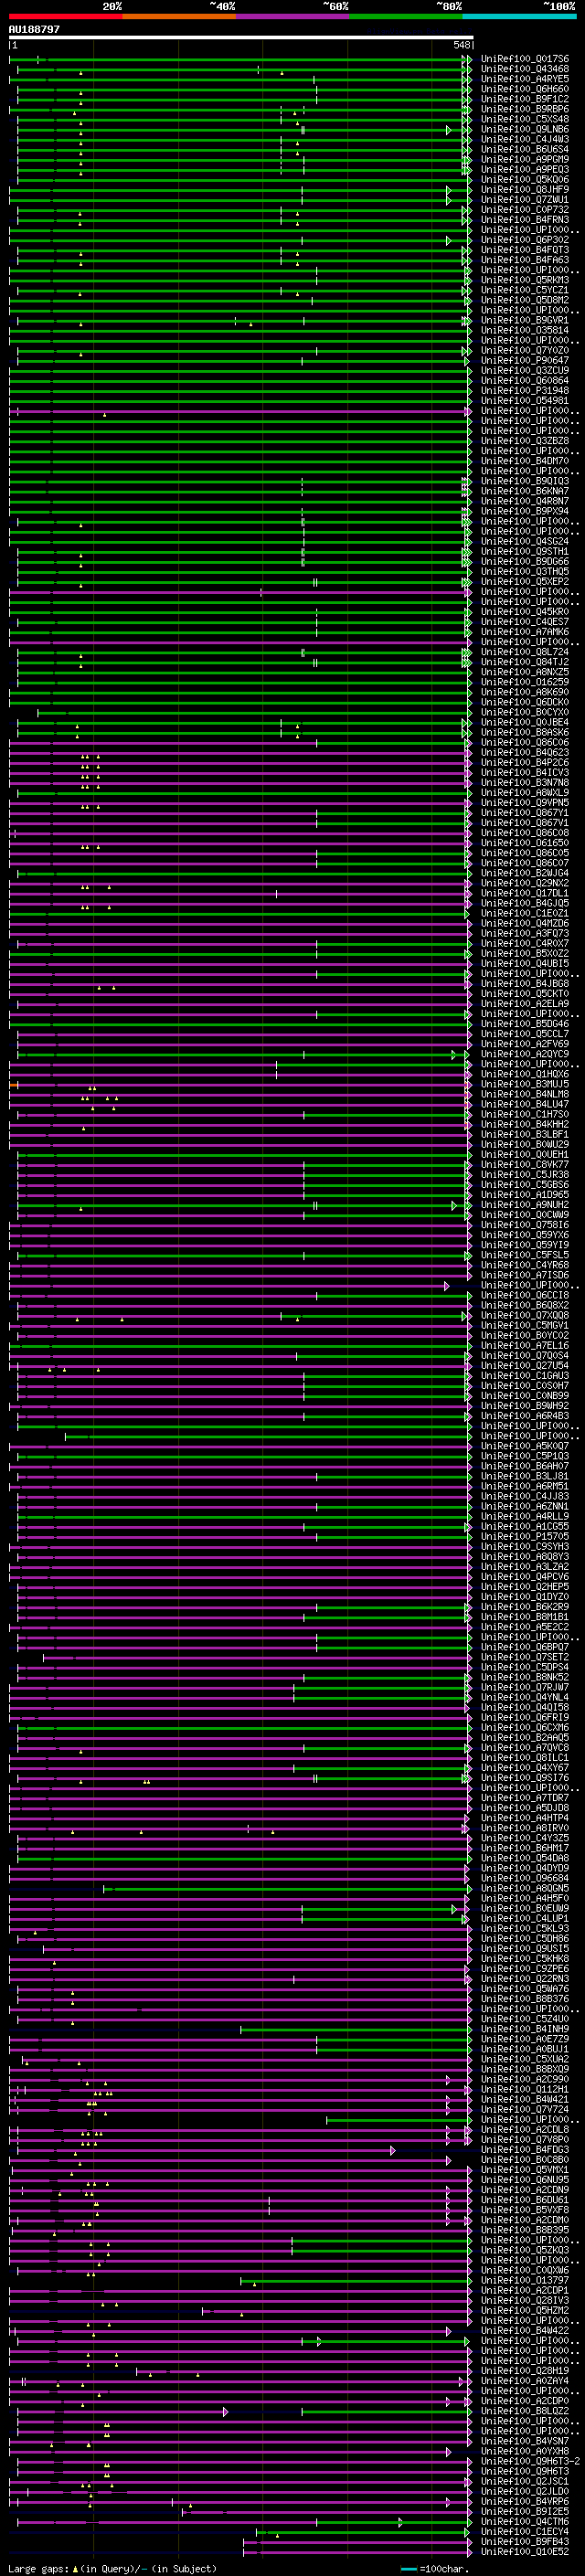Screen dimensions: 585x2576
Task: Click the cyan 100char scale marker
Action: [408, 2569]
